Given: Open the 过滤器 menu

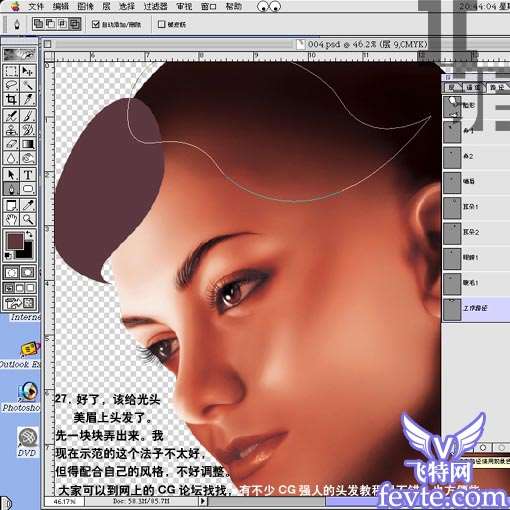Looking at the screenshot, I should tap(155, 6).
